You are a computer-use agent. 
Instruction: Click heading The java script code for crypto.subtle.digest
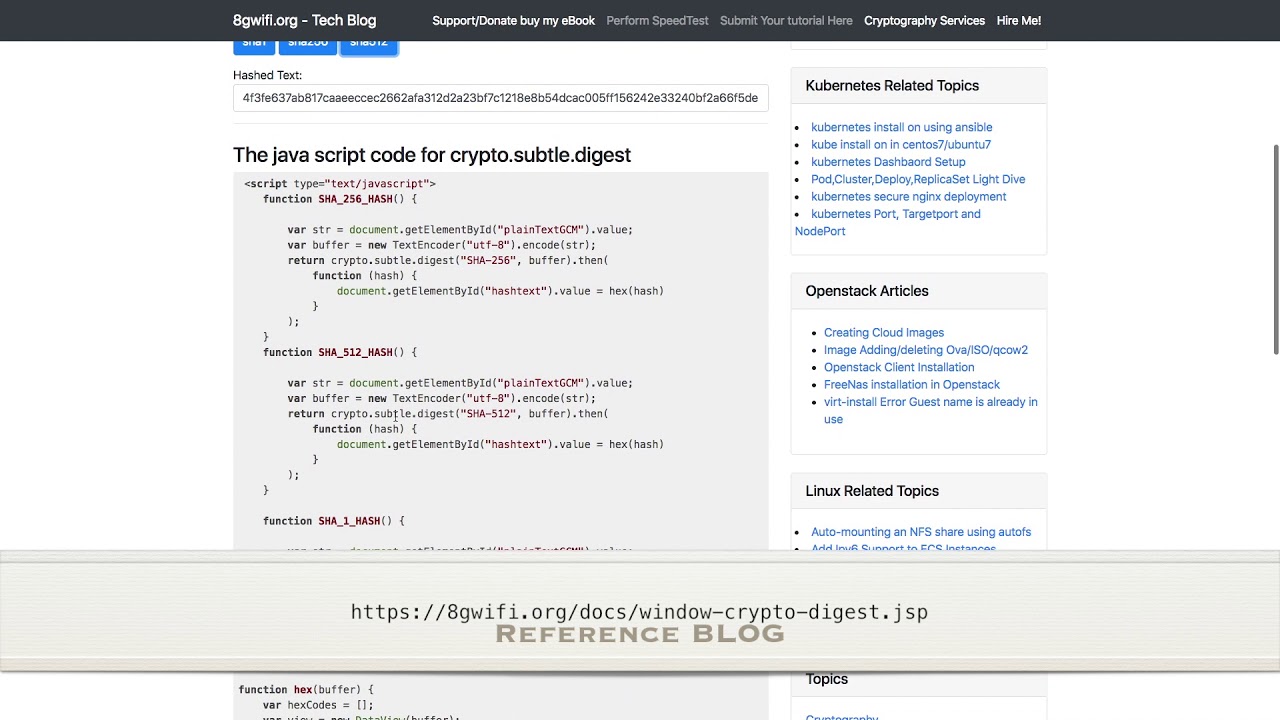click(432, 155)
